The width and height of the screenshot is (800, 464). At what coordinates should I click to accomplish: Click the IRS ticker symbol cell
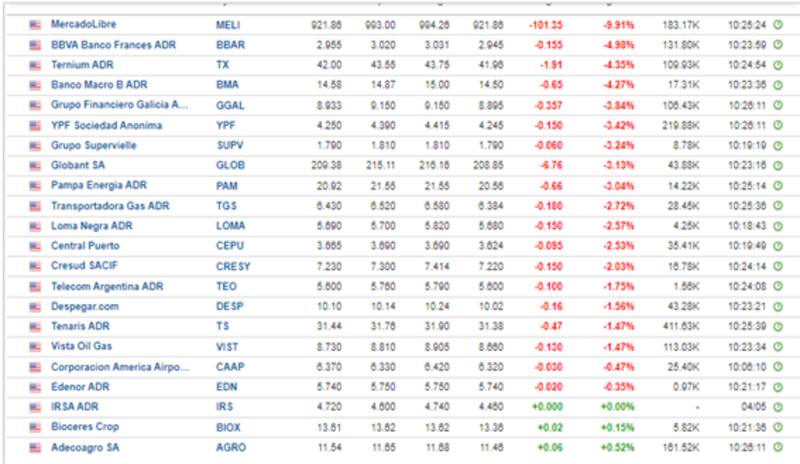pyautogui.click(x=224, y=406)
